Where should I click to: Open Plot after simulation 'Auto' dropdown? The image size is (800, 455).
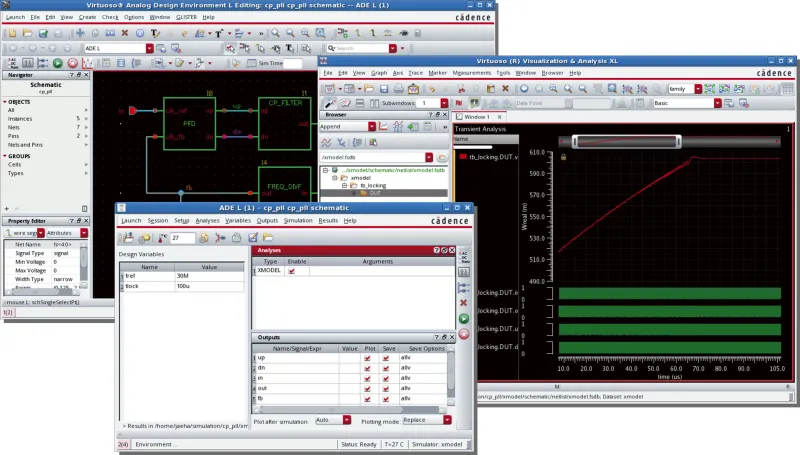pos(347,420)
